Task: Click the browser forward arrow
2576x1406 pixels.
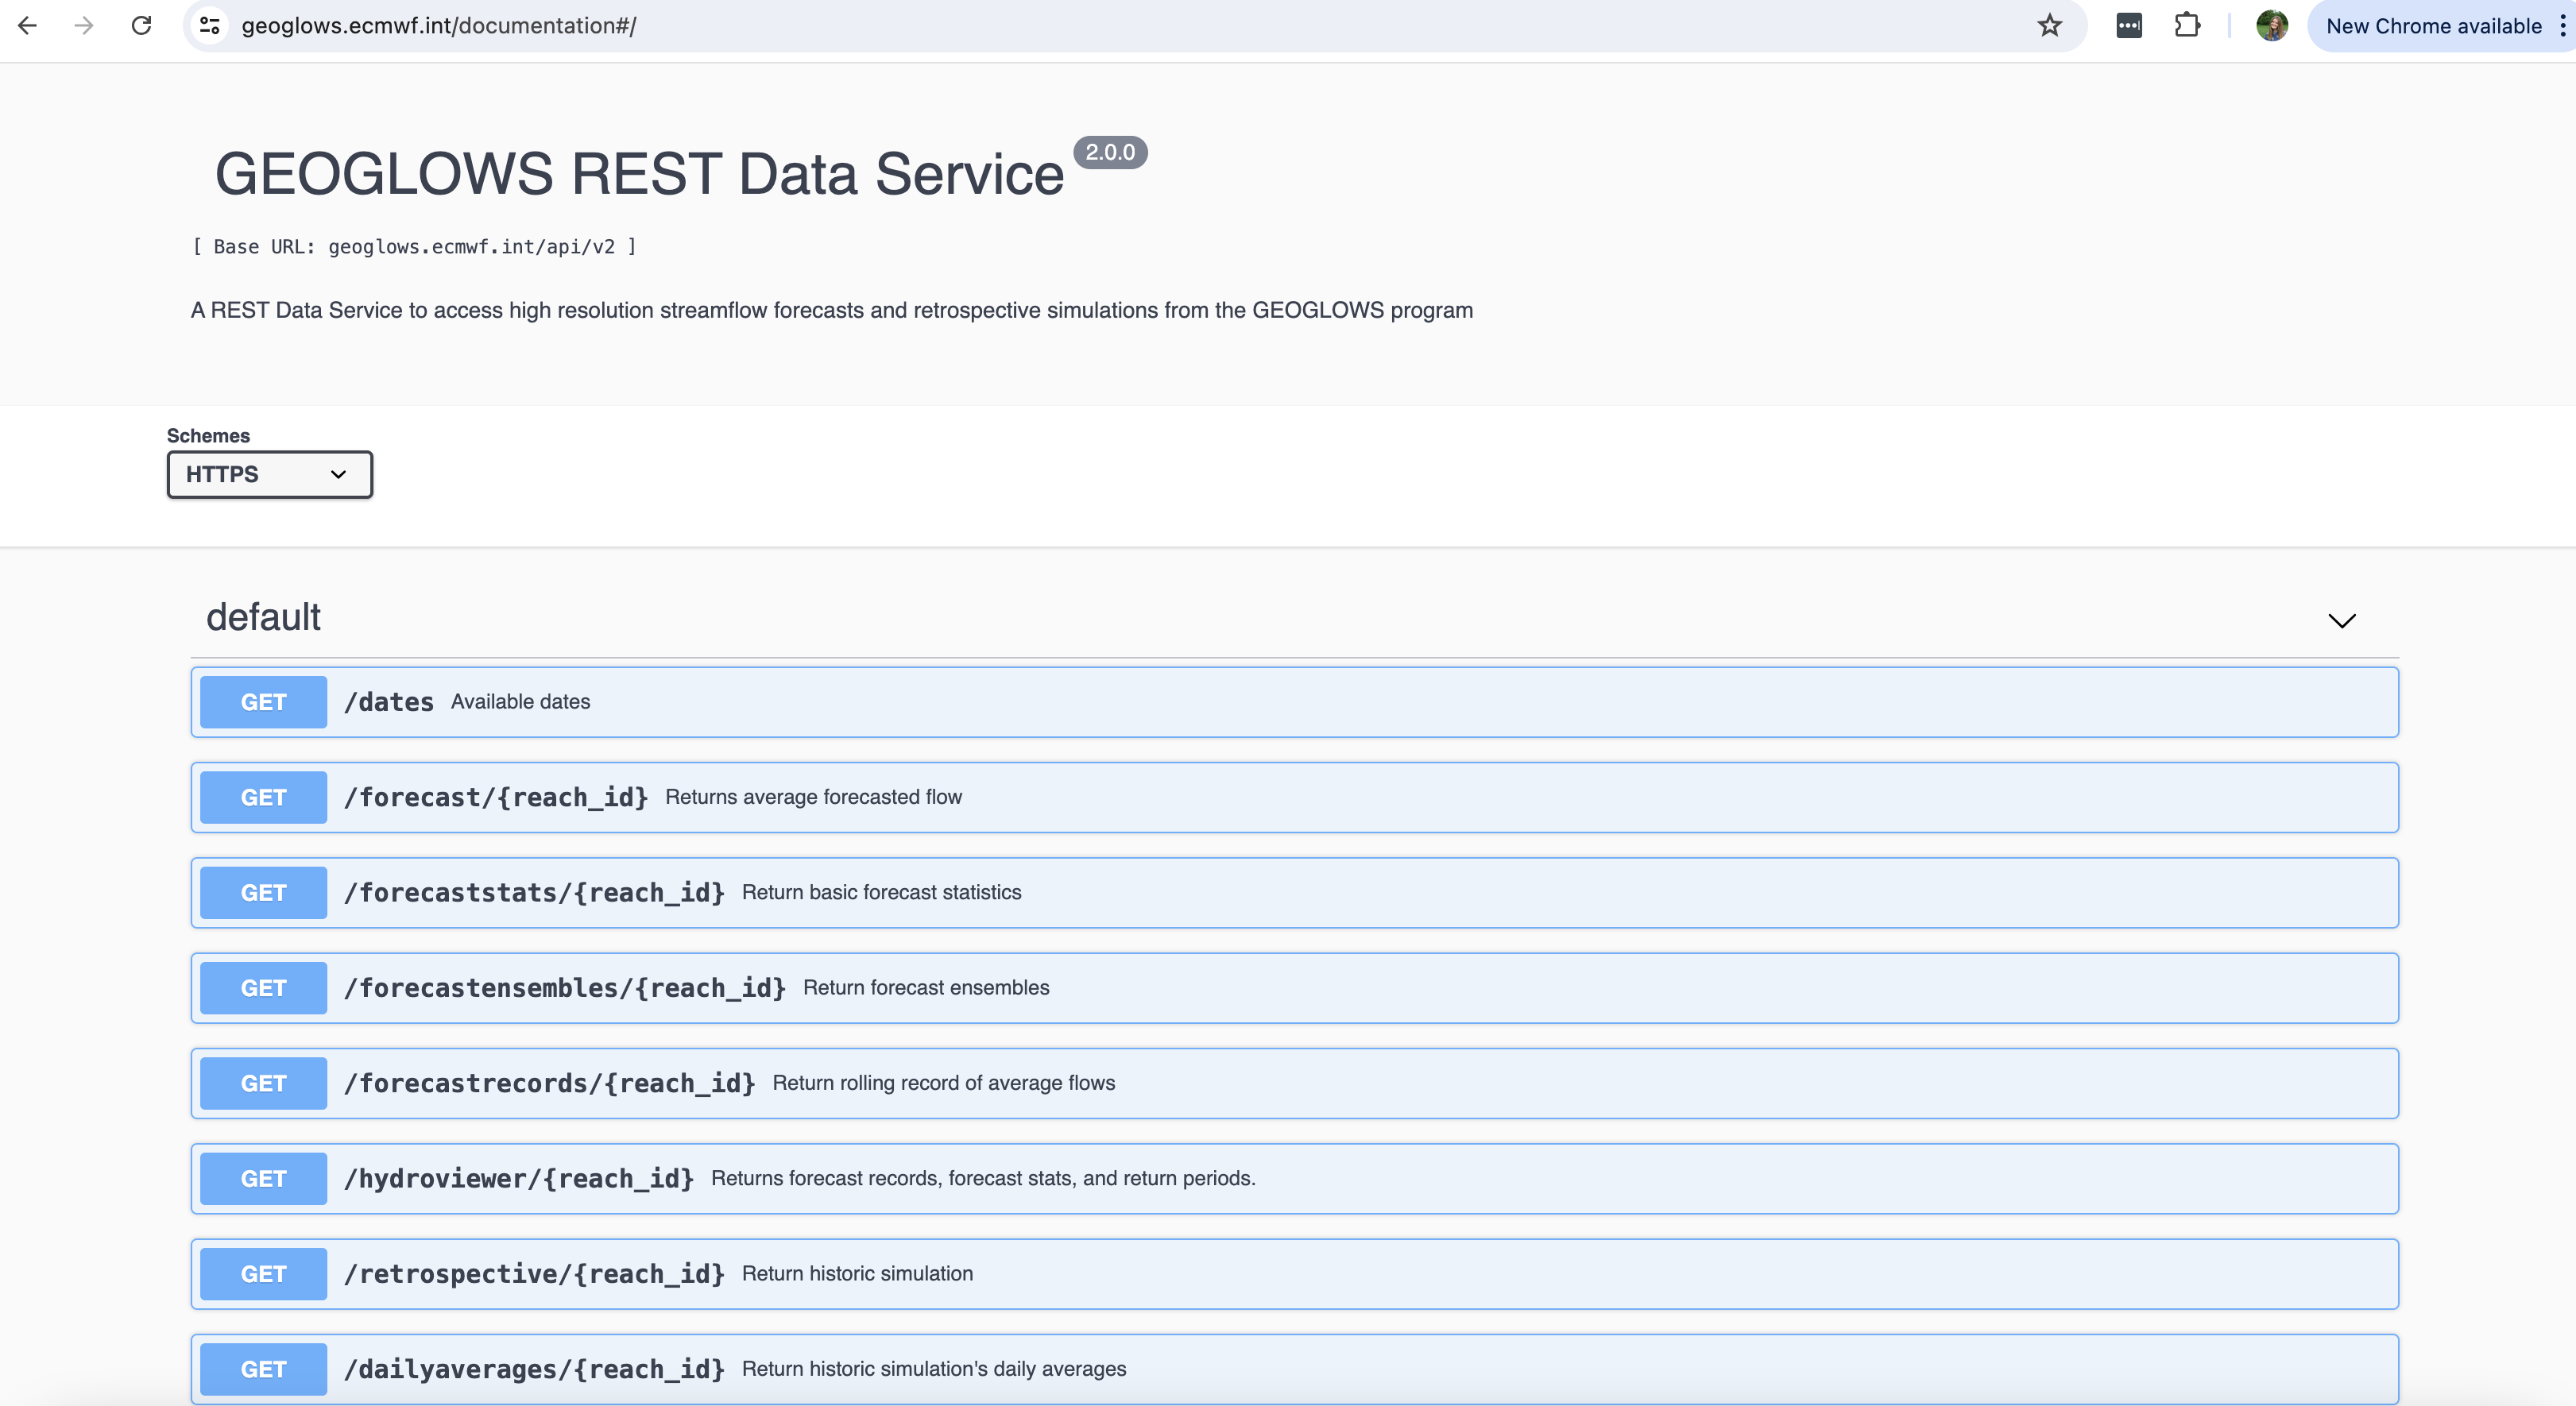Action: (x=84, y=26)
